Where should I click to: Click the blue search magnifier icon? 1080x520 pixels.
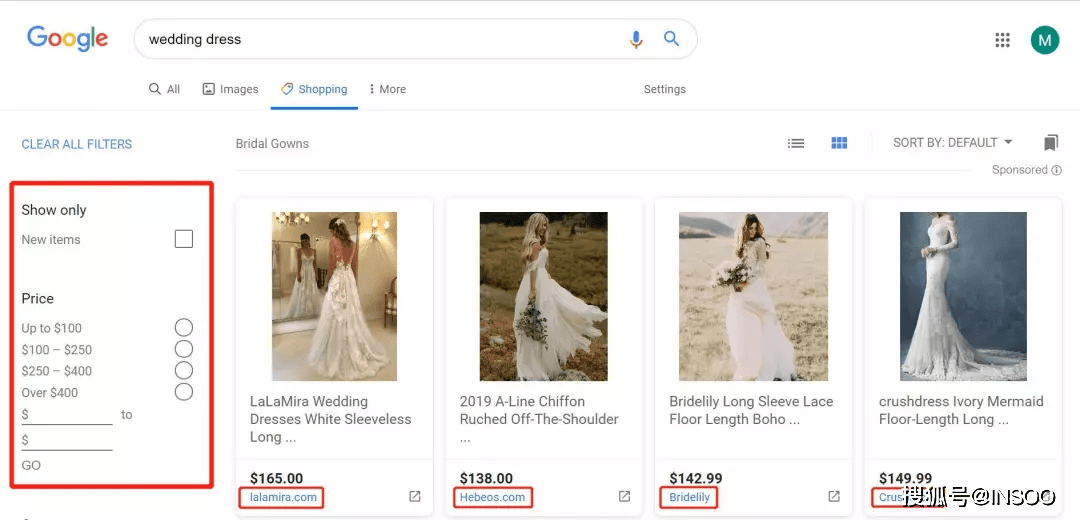(672, 39)
